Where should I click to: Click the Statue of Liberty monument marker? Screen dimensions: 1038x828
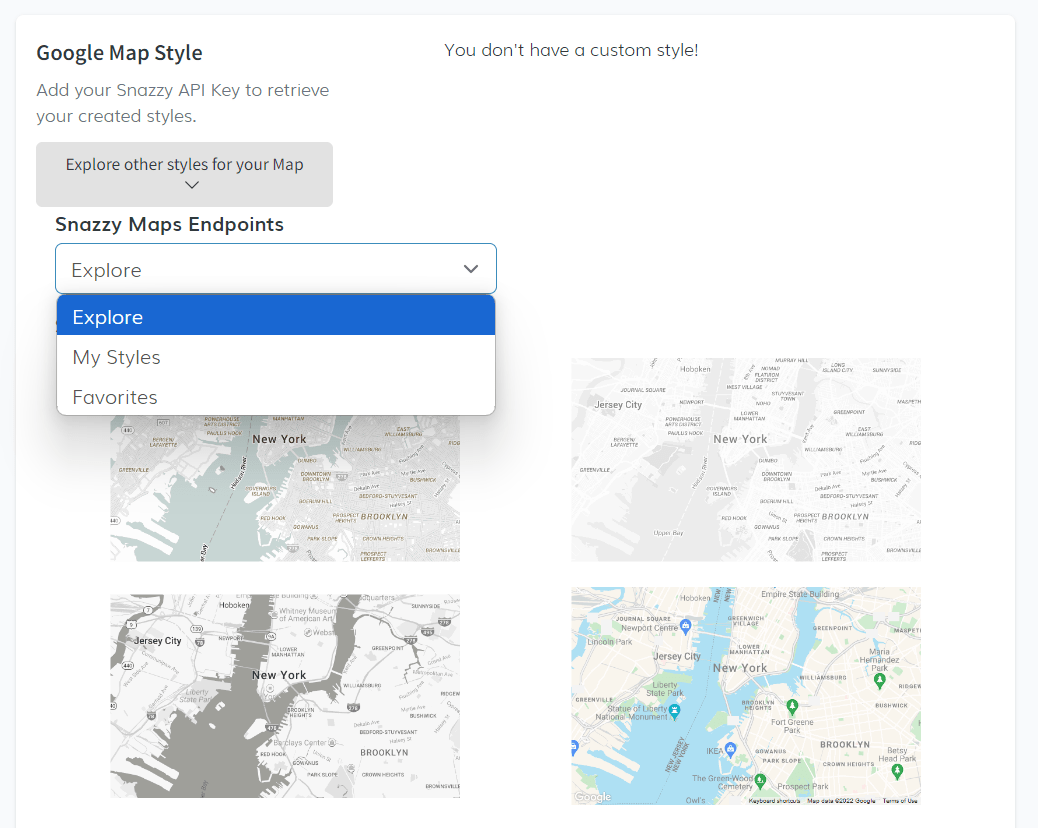[x=675, y=711]
